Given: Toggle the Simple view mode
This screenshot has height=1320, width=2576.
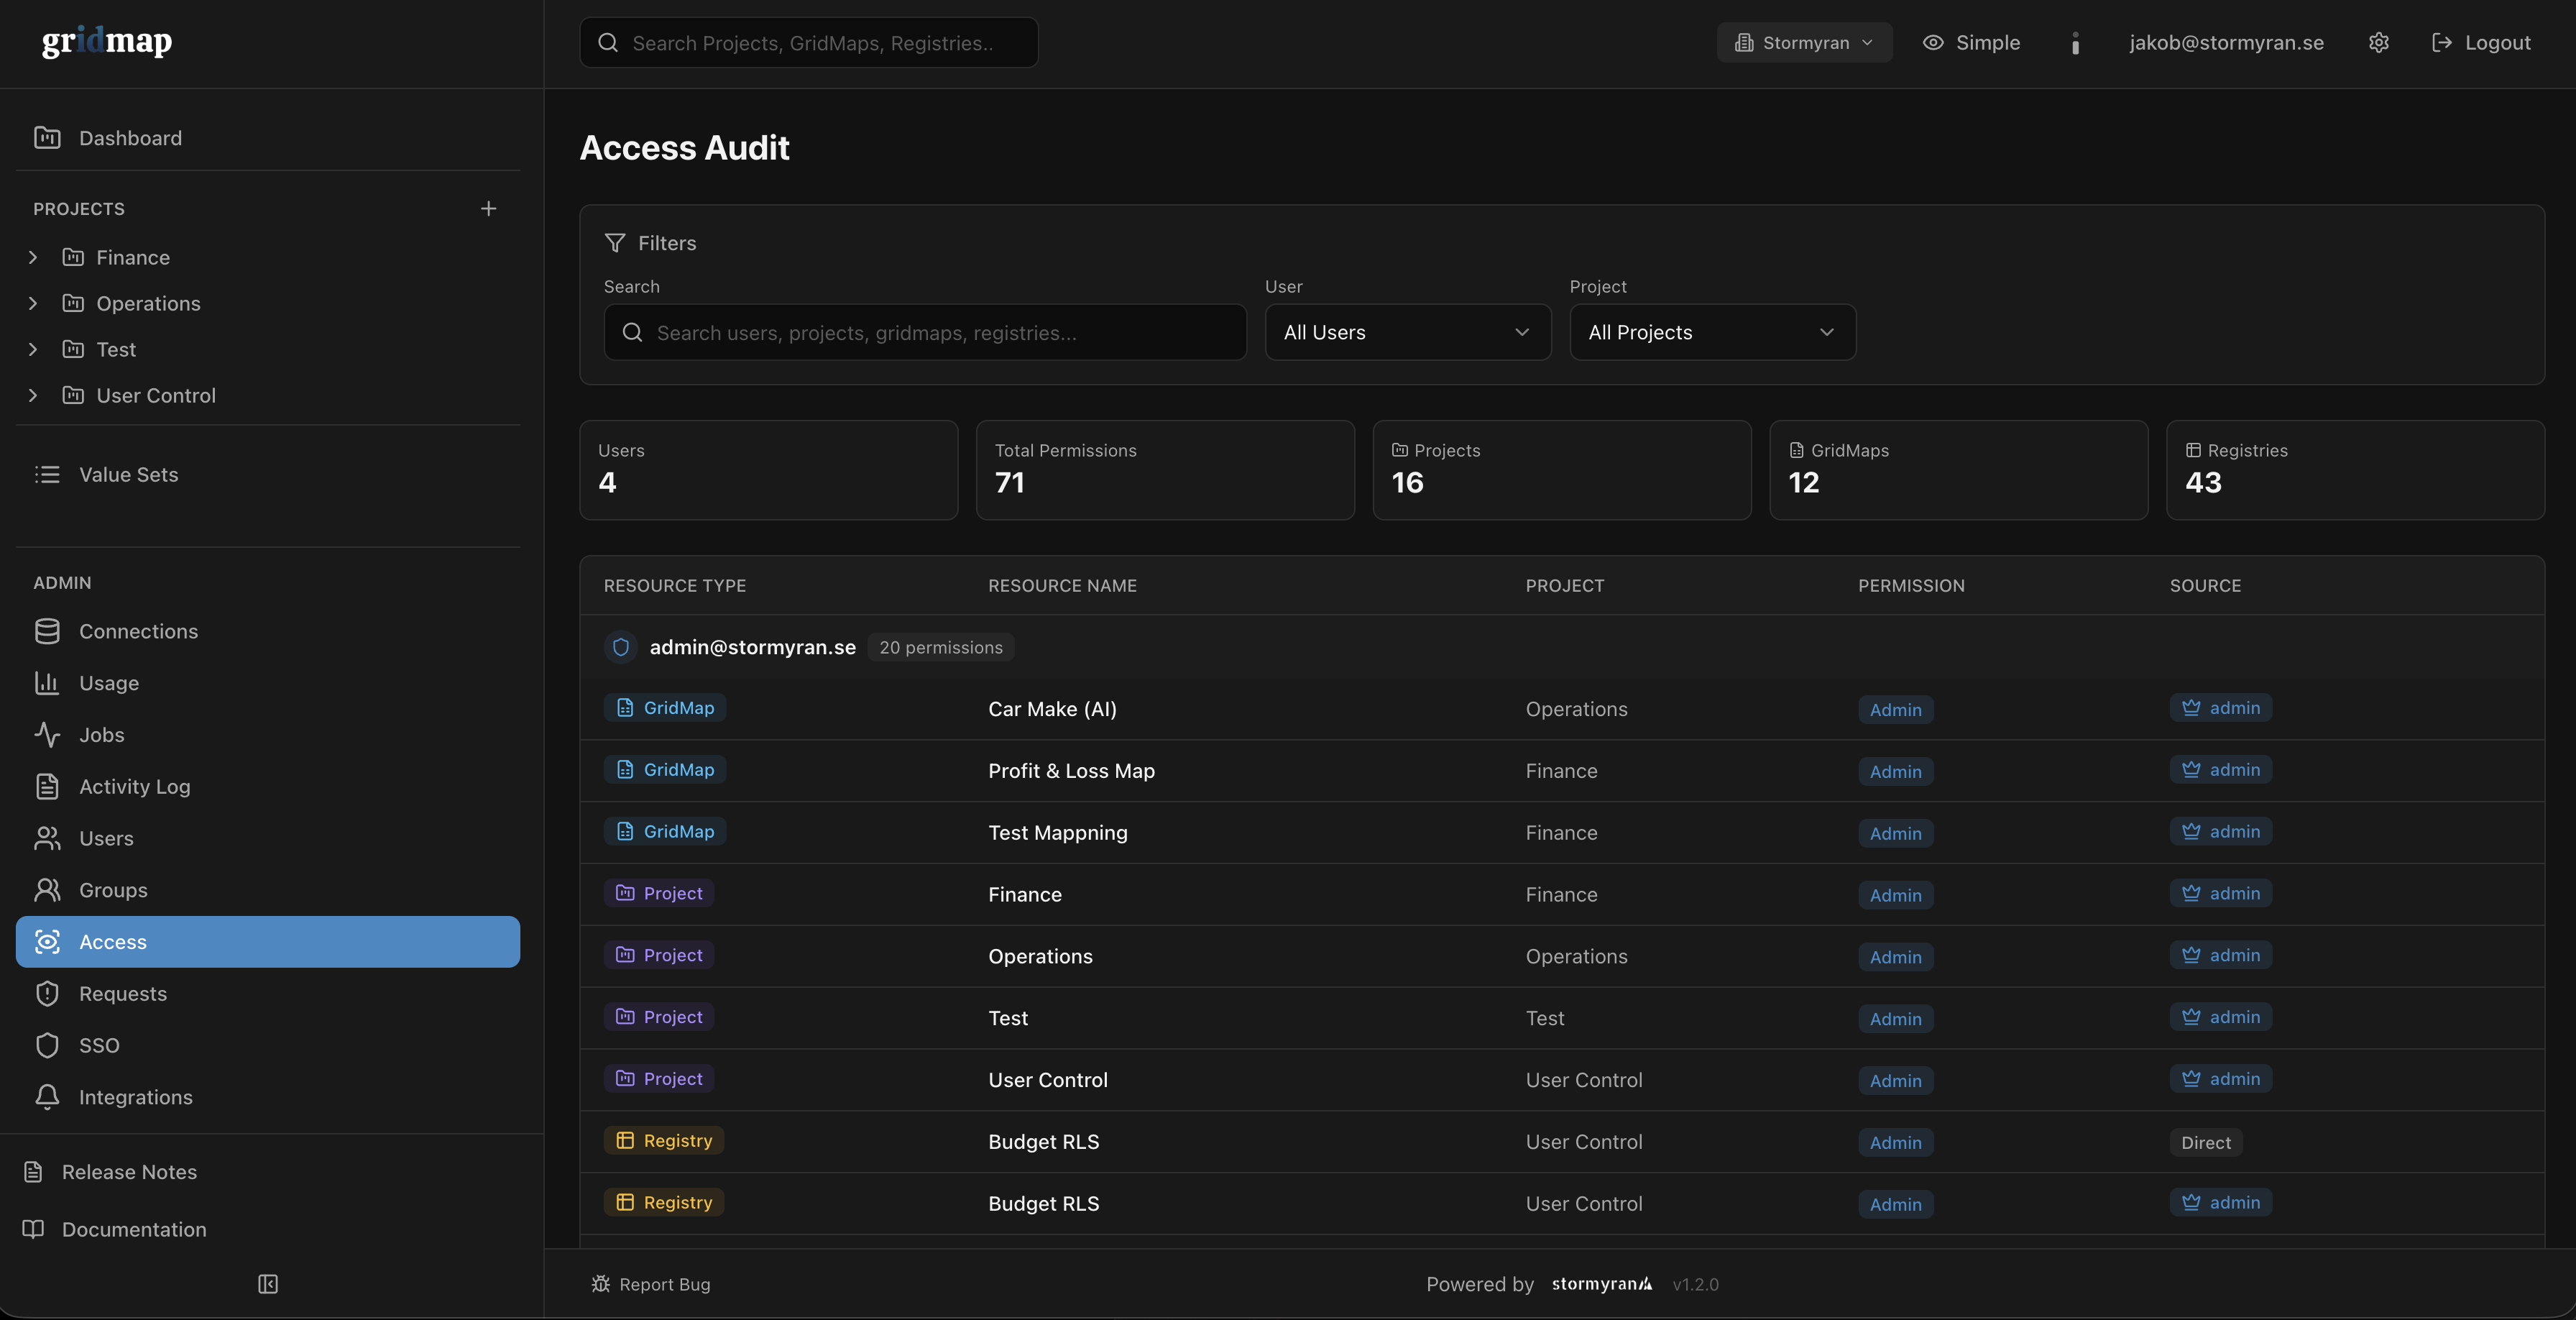Looking at the screenshot, I should click(1971, 42).
